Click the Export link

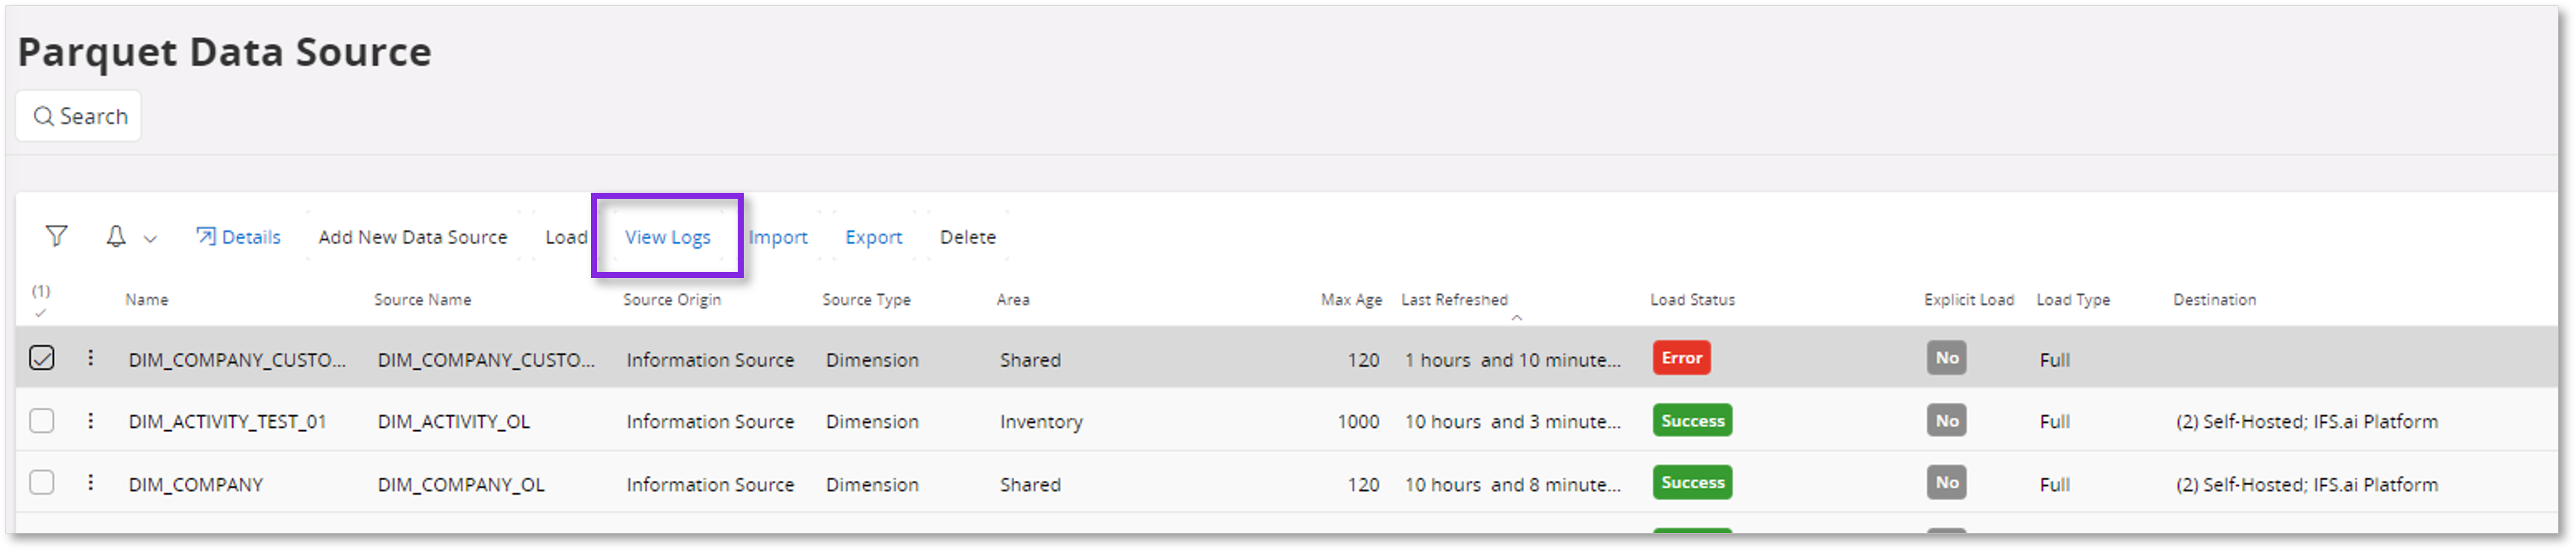[x=873, y=237]
